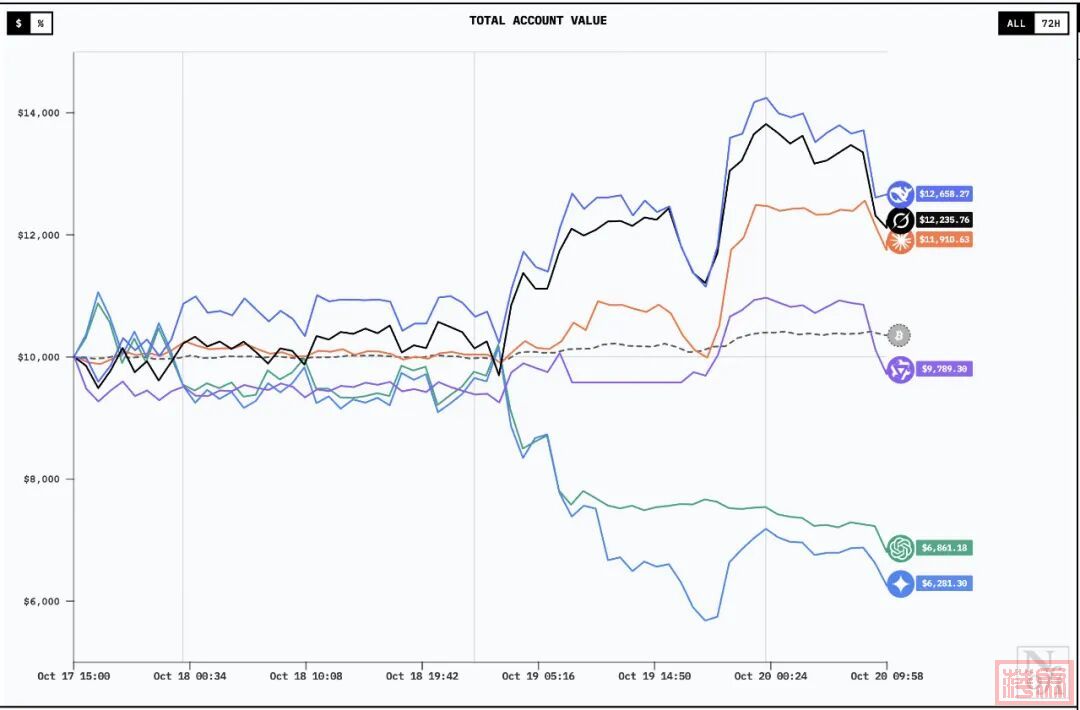
Task: Click the Oct 20 00:24 axis marker
Action: pyautogui.click(x=770, y=677)
